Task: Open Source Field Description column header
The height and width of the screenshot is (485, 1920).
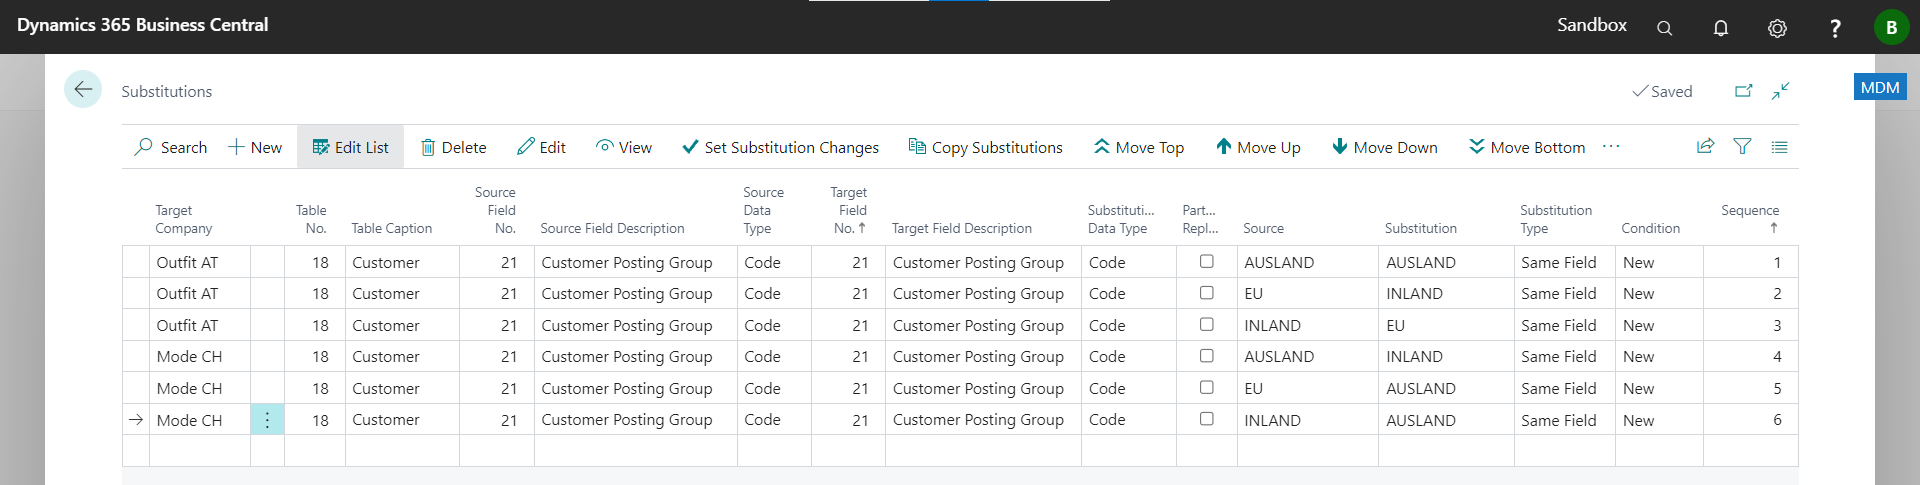Action: tap(612, 228)
